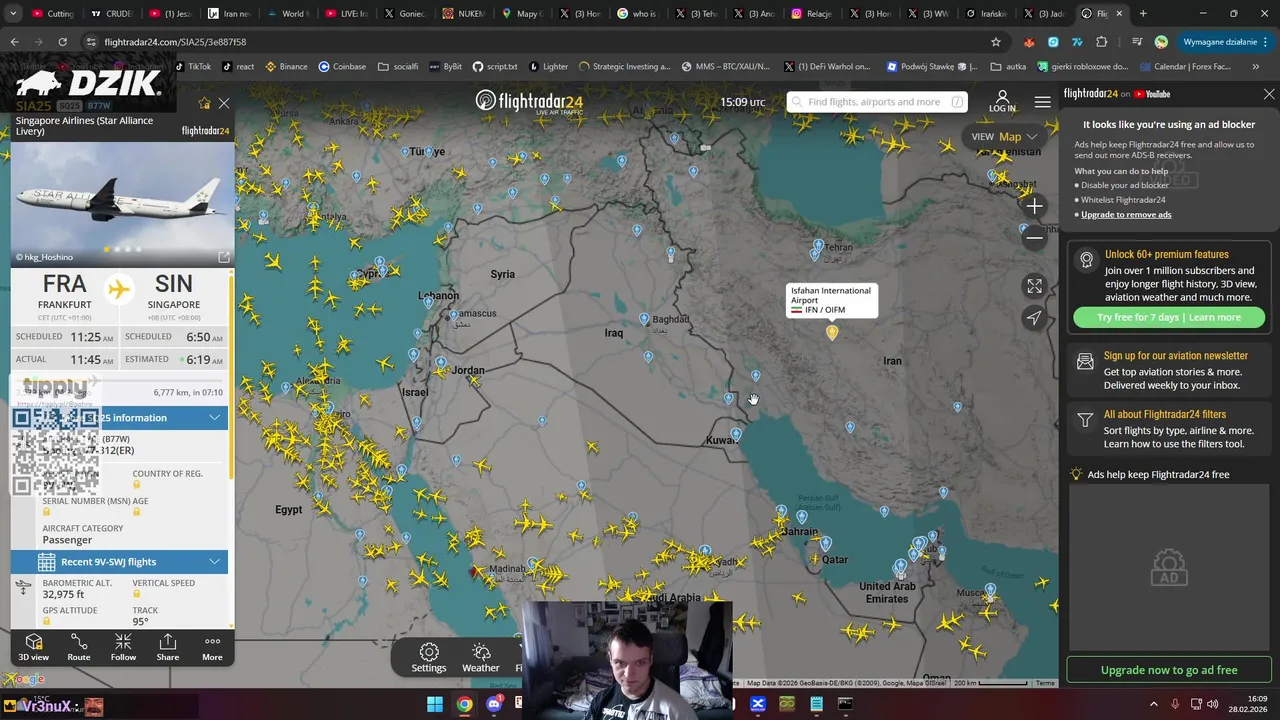1280x720 pixels.
Task: Open the More options in flight panel
Action: (212, 647)
